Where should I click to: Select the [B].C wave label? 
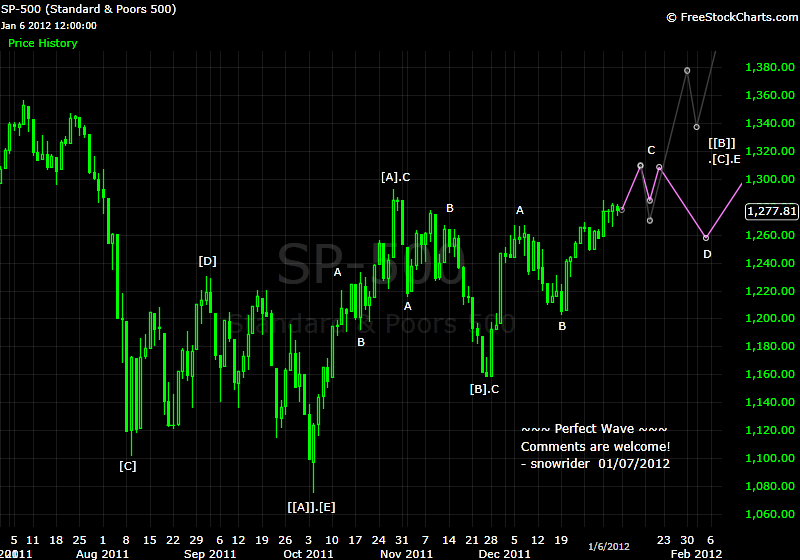tap(484, 390)
